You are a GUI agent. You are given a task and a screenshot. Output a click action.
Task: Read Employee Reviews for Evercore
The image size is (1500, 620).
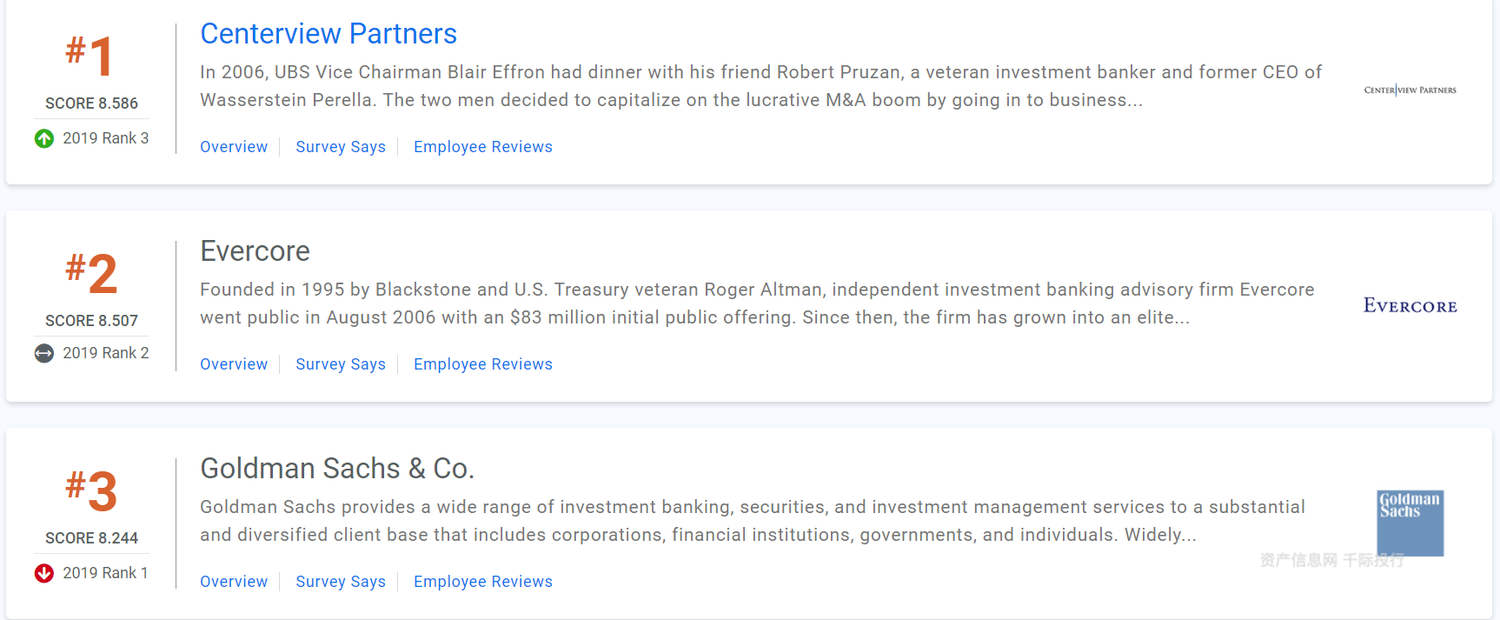point(483,364)
